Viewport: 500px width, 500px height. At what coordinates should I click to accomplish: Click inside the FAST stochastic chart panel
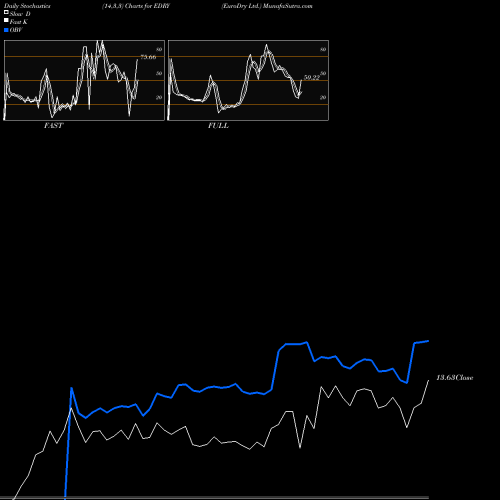[x=84, y=80]
